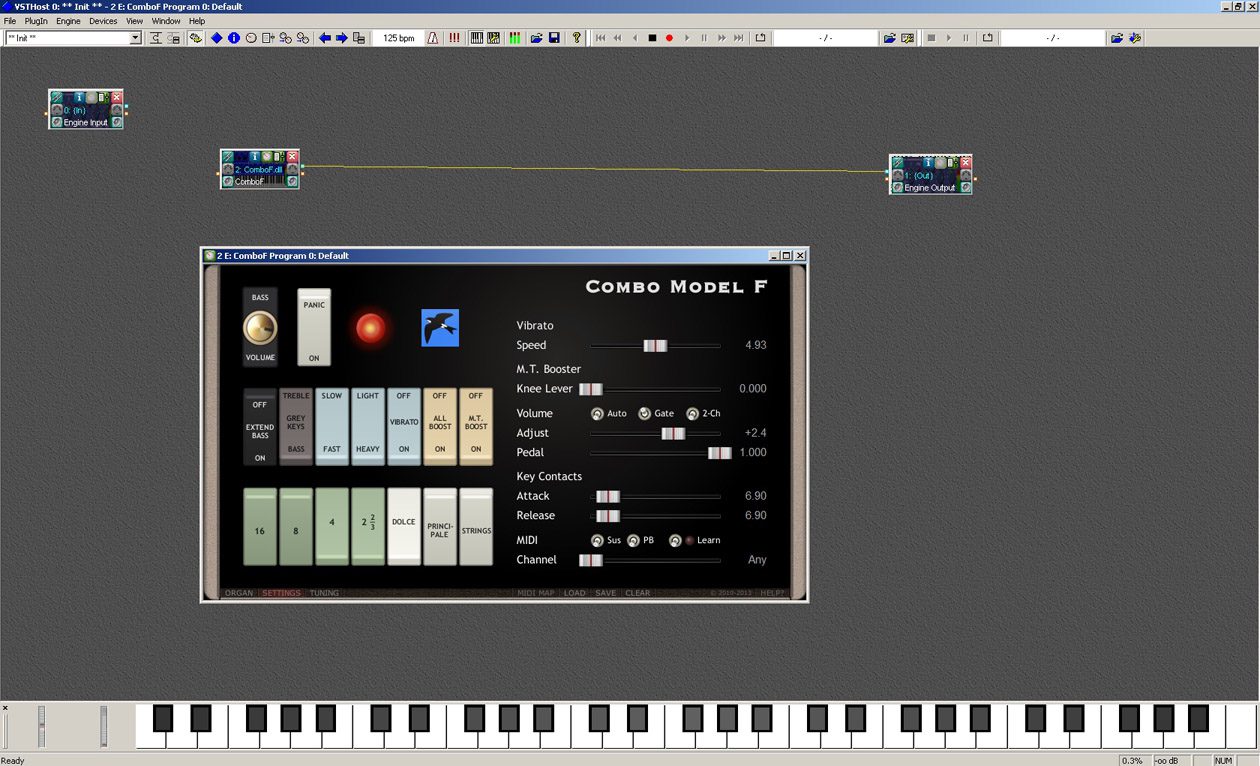Click the green level meter toolbar icon
The height and width of the screenshot is (766, 1260).
point(514,38)
